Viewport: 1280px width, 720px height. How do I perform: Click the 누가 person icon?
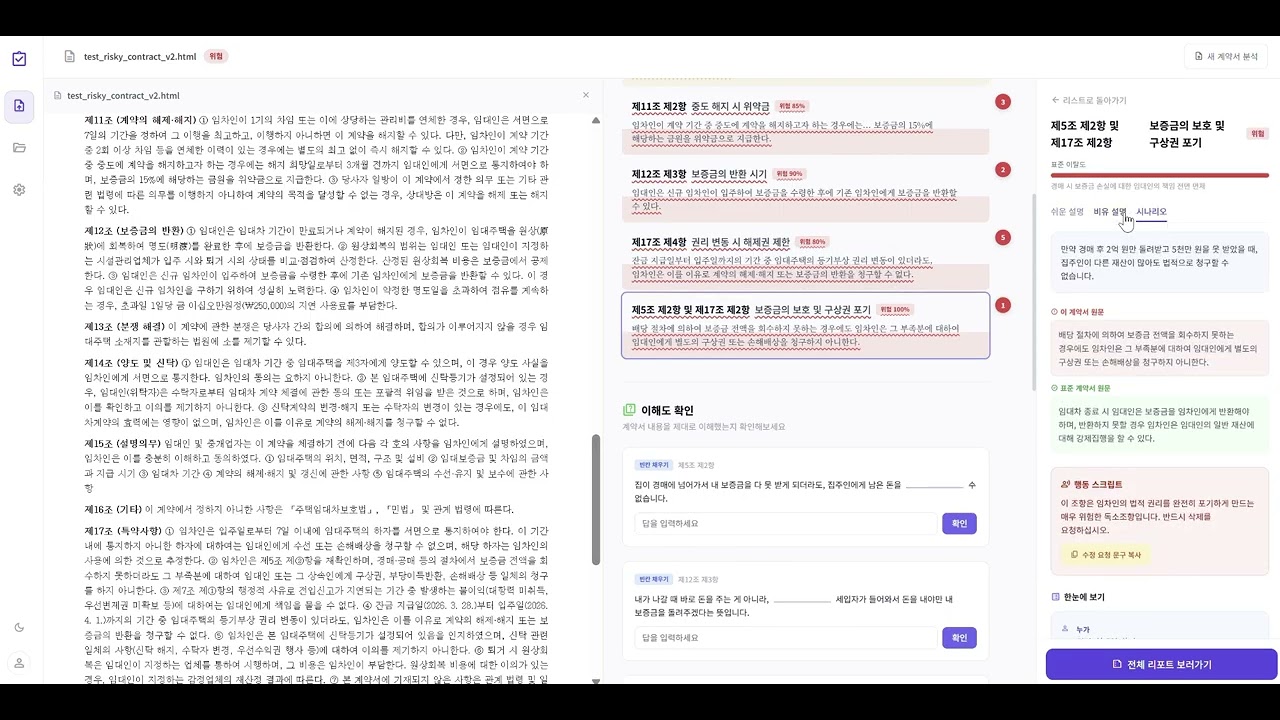[x=1066, y=630]
